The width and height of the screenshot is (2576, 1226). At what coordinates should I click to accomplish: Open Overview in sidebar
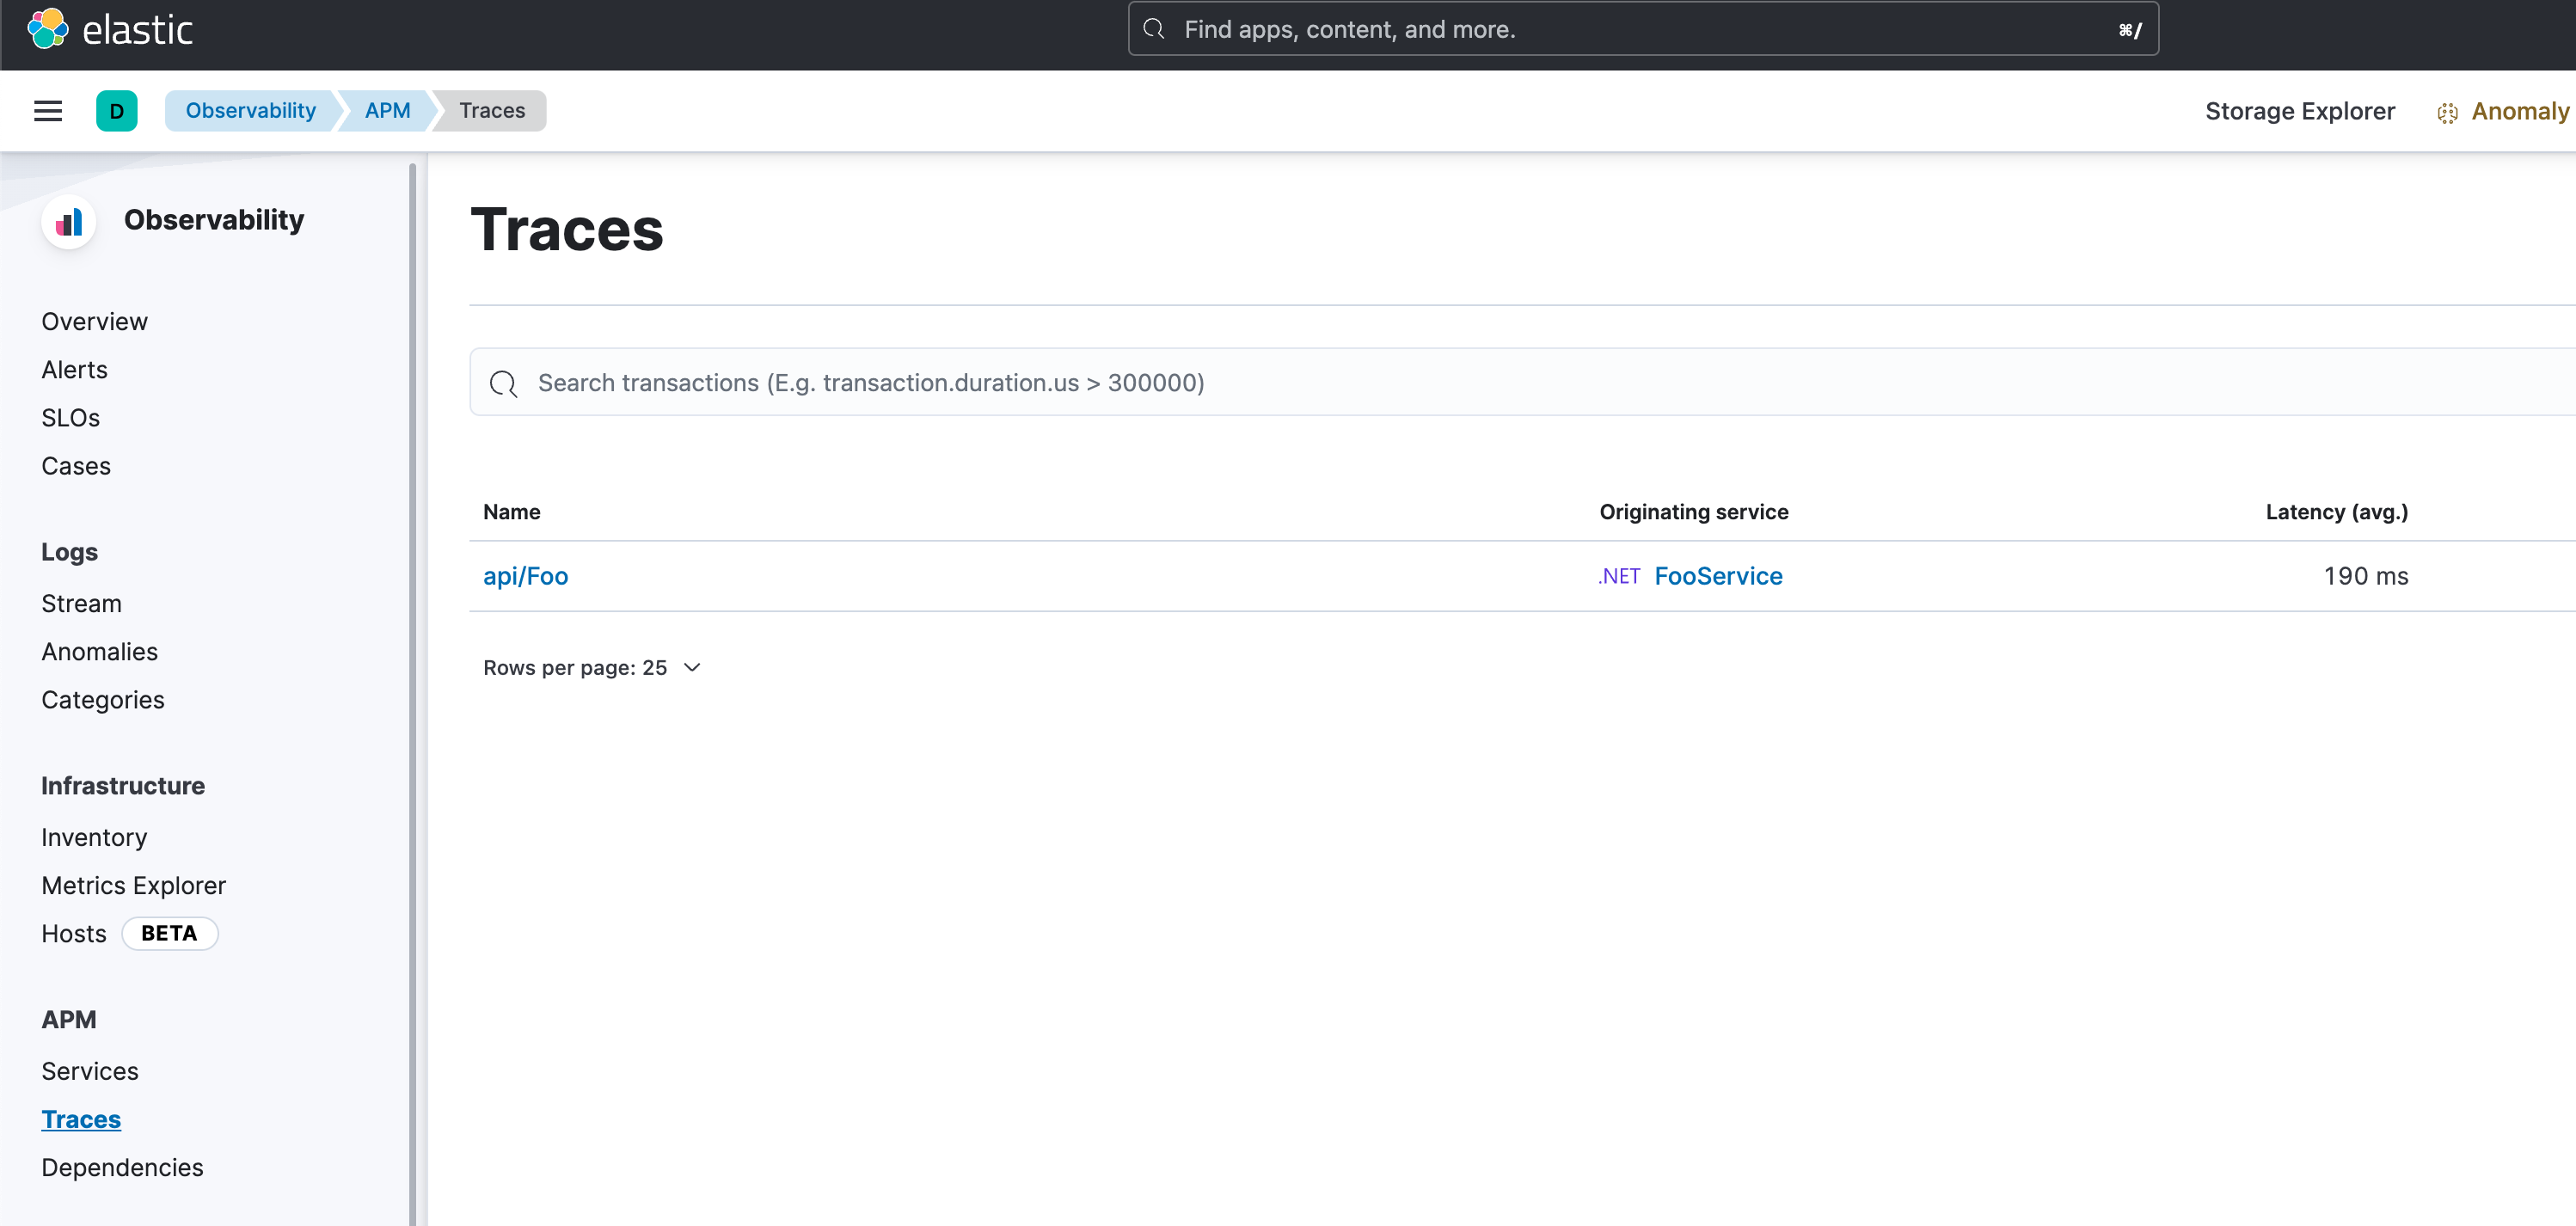[x=94, y=321]
